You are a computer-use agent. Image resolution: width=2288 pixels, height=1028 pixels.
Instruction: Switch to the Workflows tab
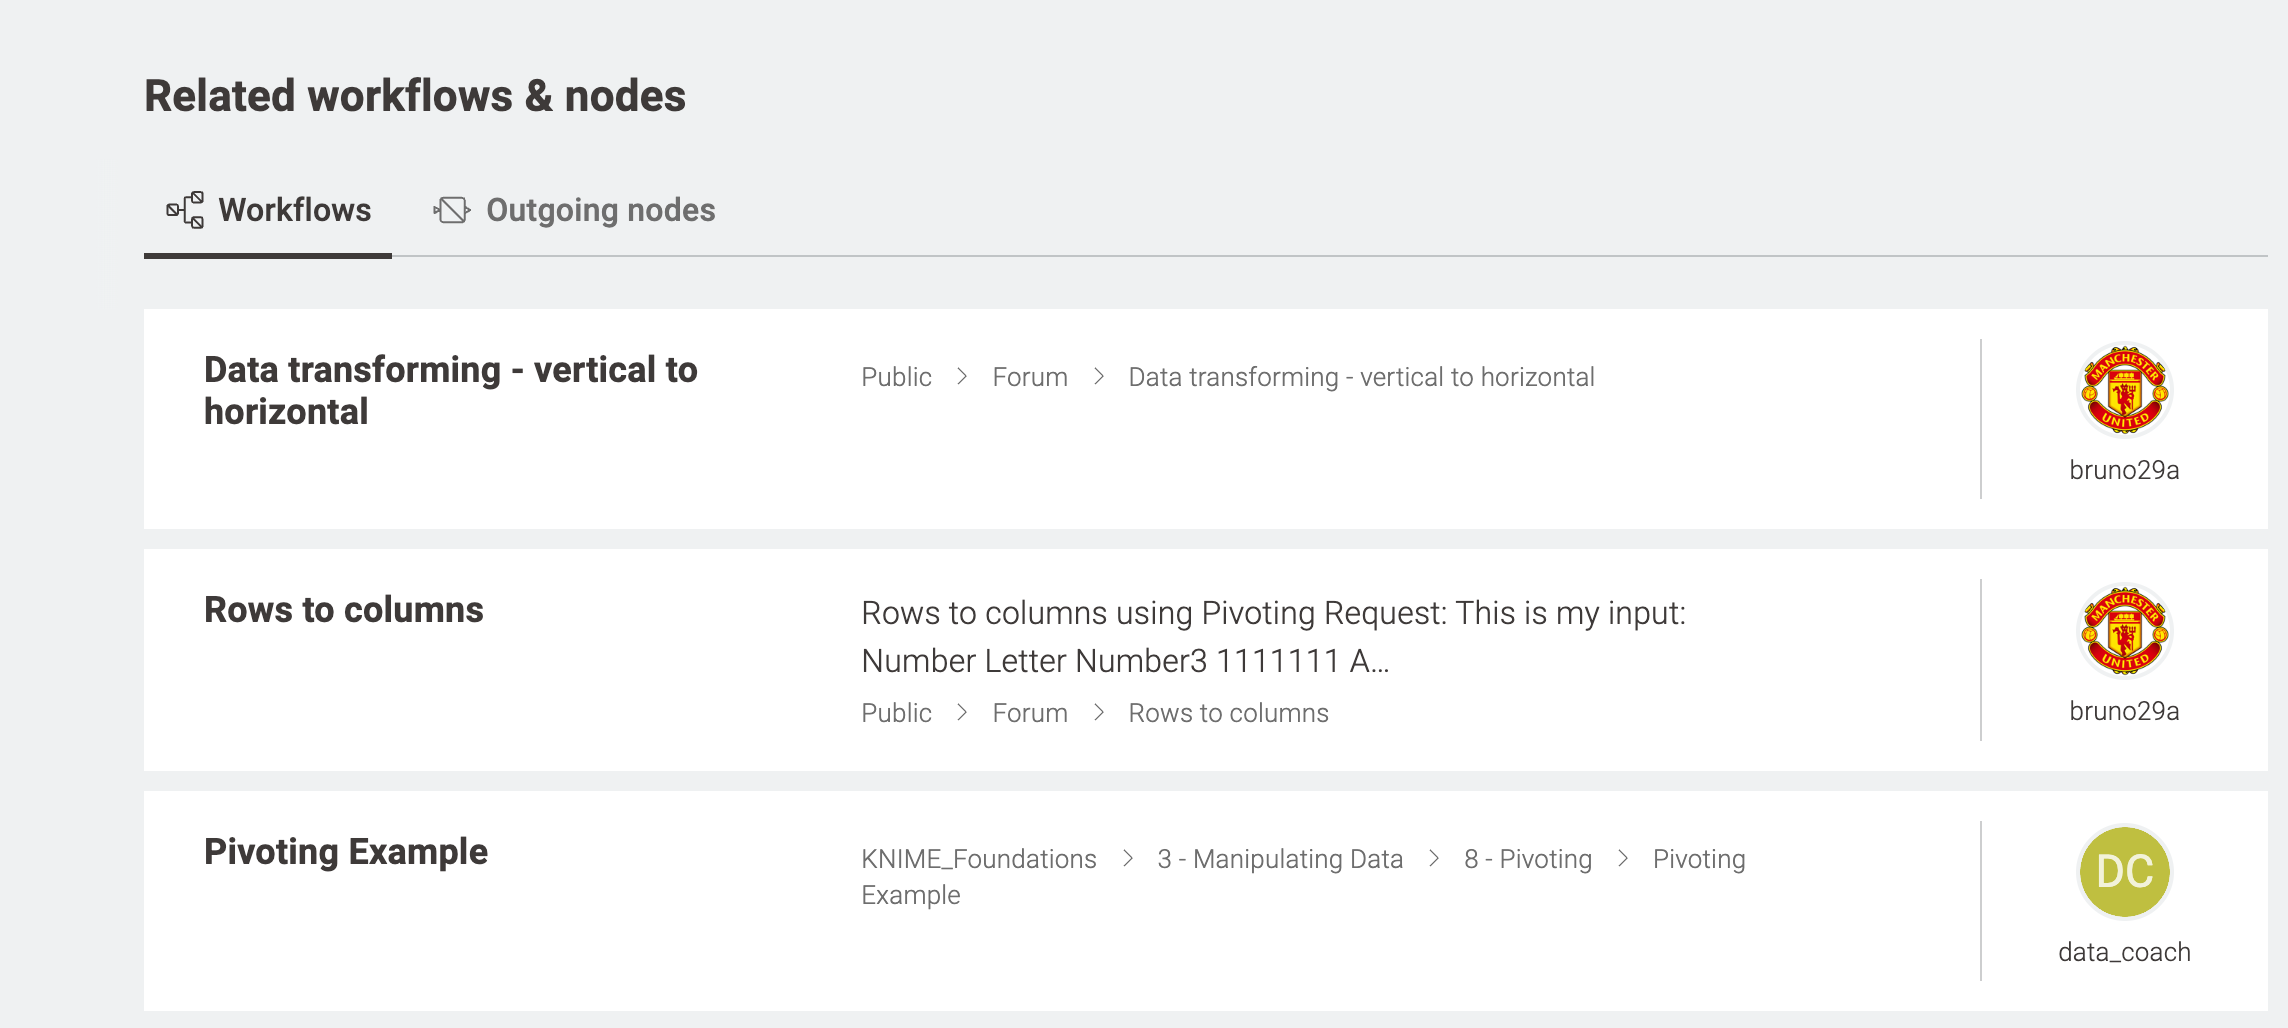coord(294,210)
